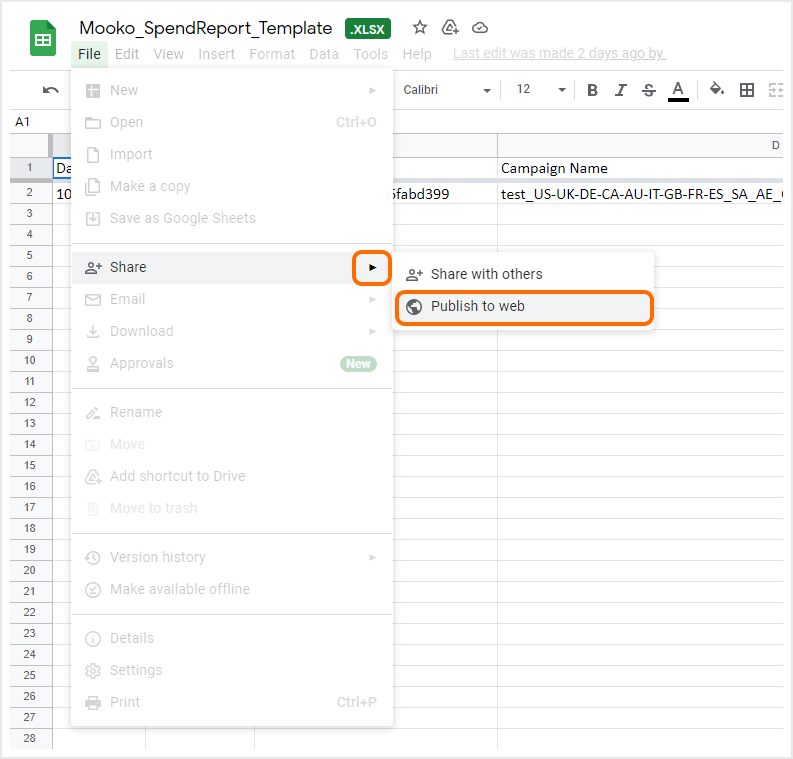The width and height of the screenshot is (793, 759).
Task: Open the font size 12 dropdown
Action: tap(541, 90)
